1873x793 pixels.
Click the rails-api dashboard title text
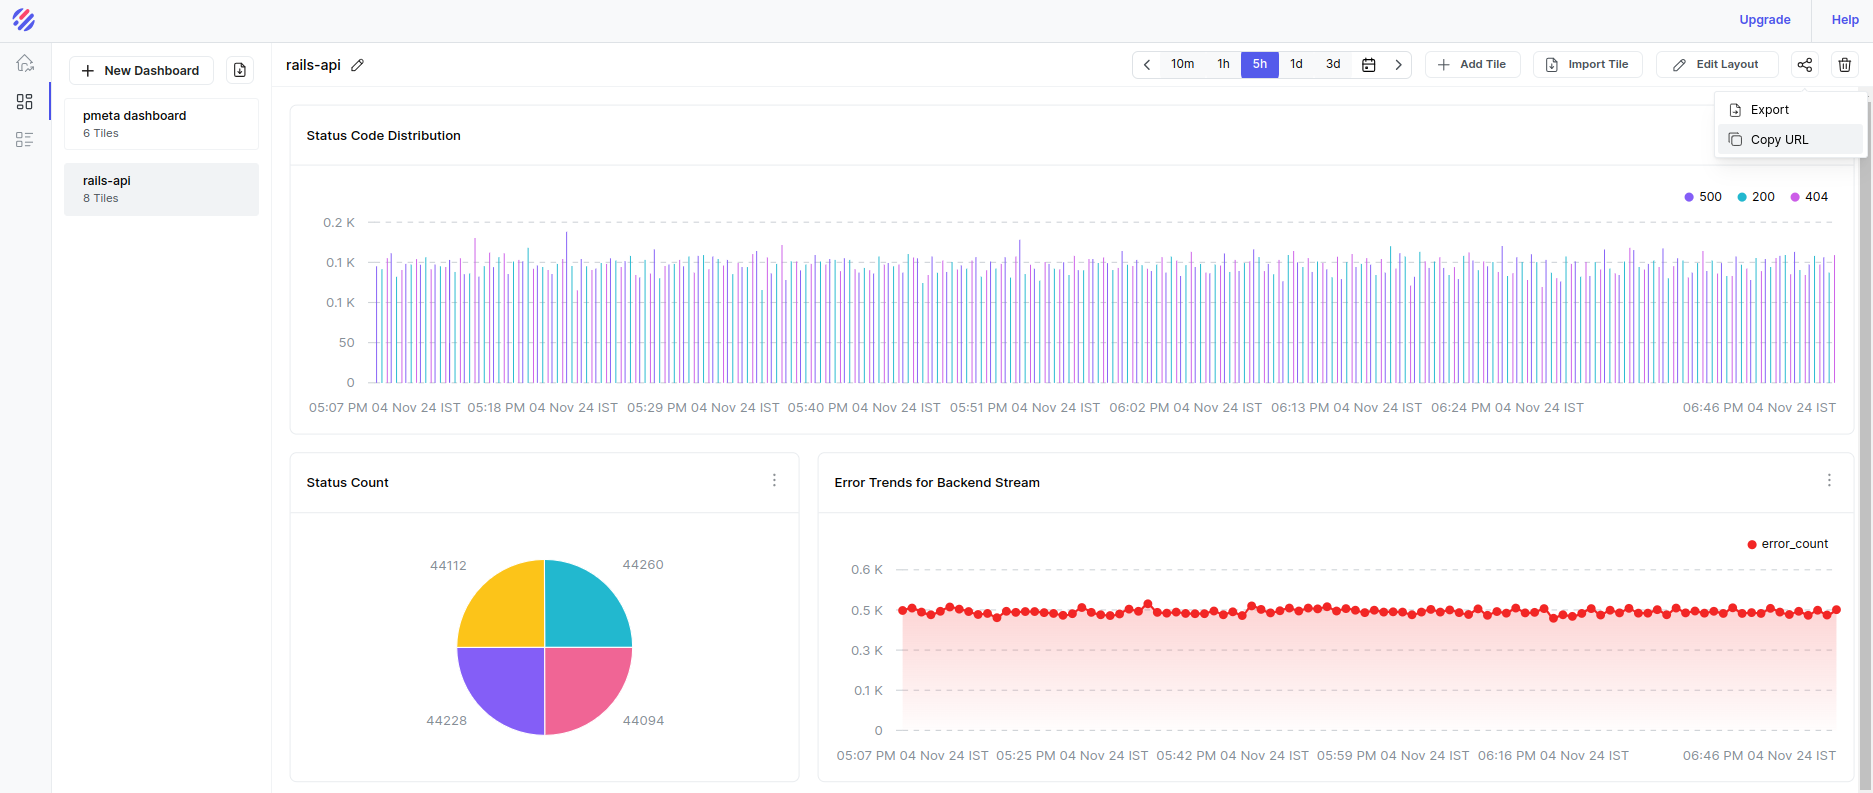[313, 65]
